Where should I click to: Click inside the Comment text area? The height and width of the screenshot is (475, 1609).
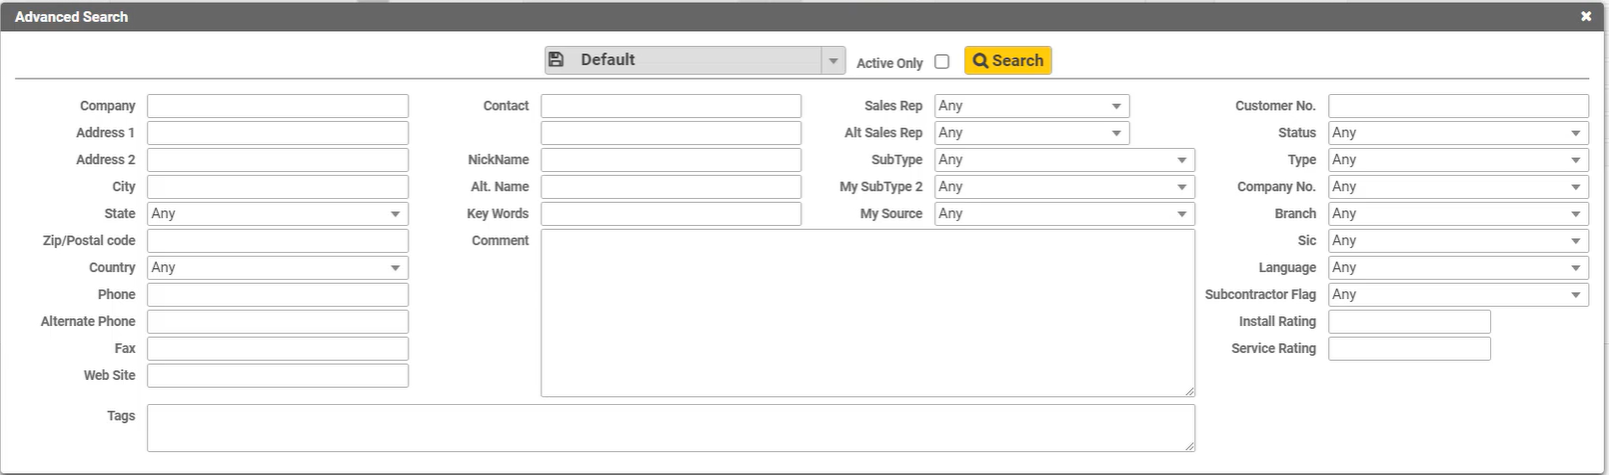[867, 313]
